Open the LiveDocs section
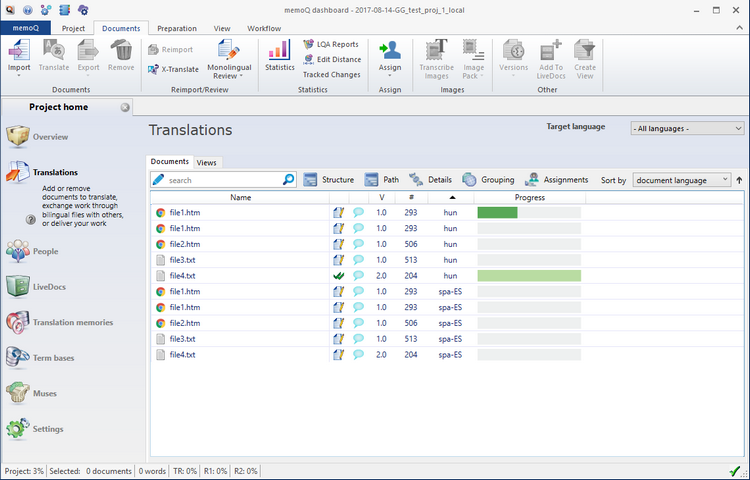This screenshot has width=750, height=480. [55, 287]
